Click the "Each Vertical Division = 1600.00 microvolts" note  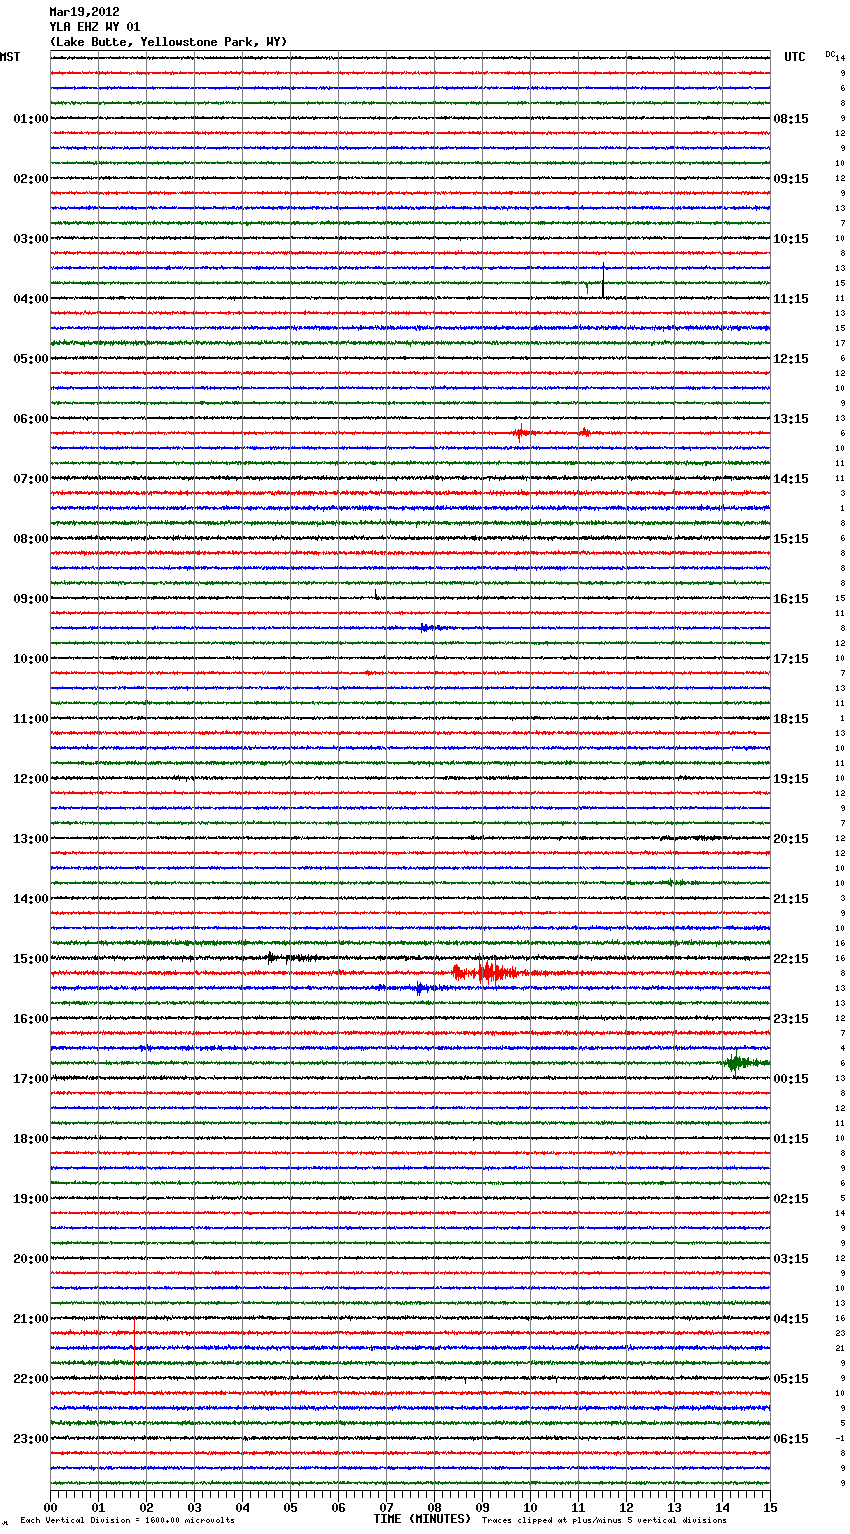pyautogui.click(x=127, y=1520)
